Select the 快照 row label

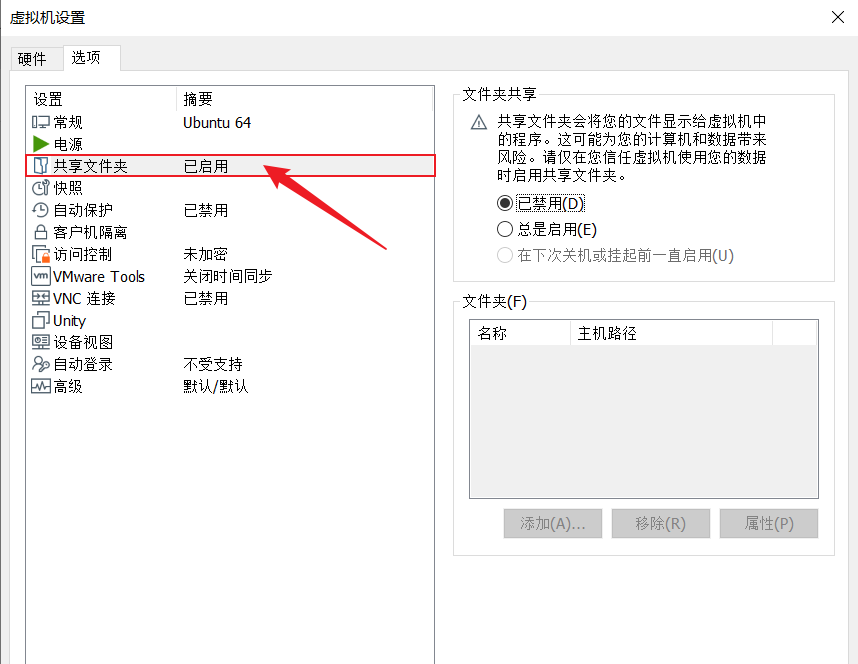(68, 188)
